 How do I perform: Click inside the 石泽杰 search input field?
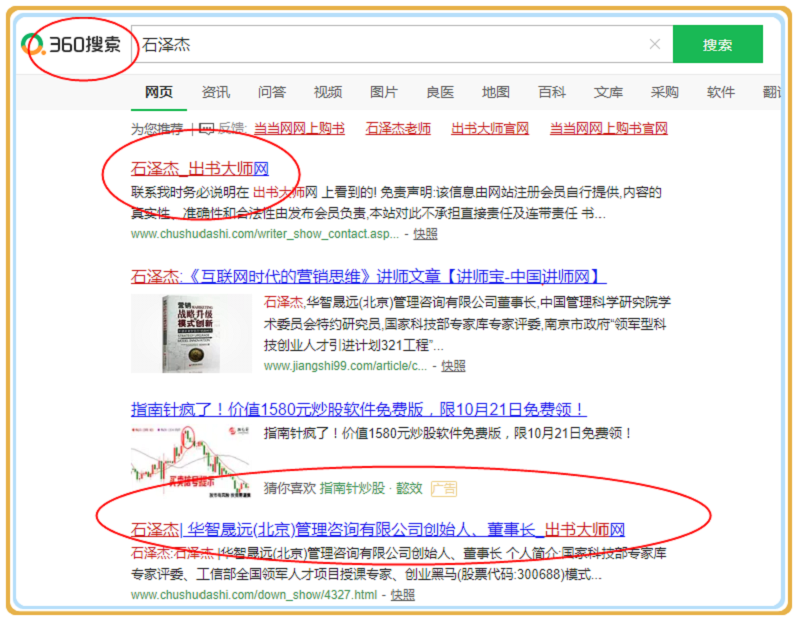[390, 45]
